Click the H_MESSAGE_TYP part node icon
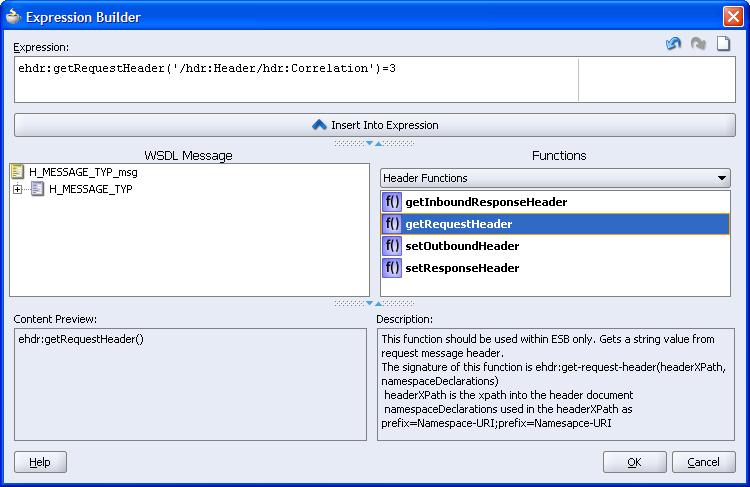The image size is (750, 487). pyautogui.click(x=37, y=189)
